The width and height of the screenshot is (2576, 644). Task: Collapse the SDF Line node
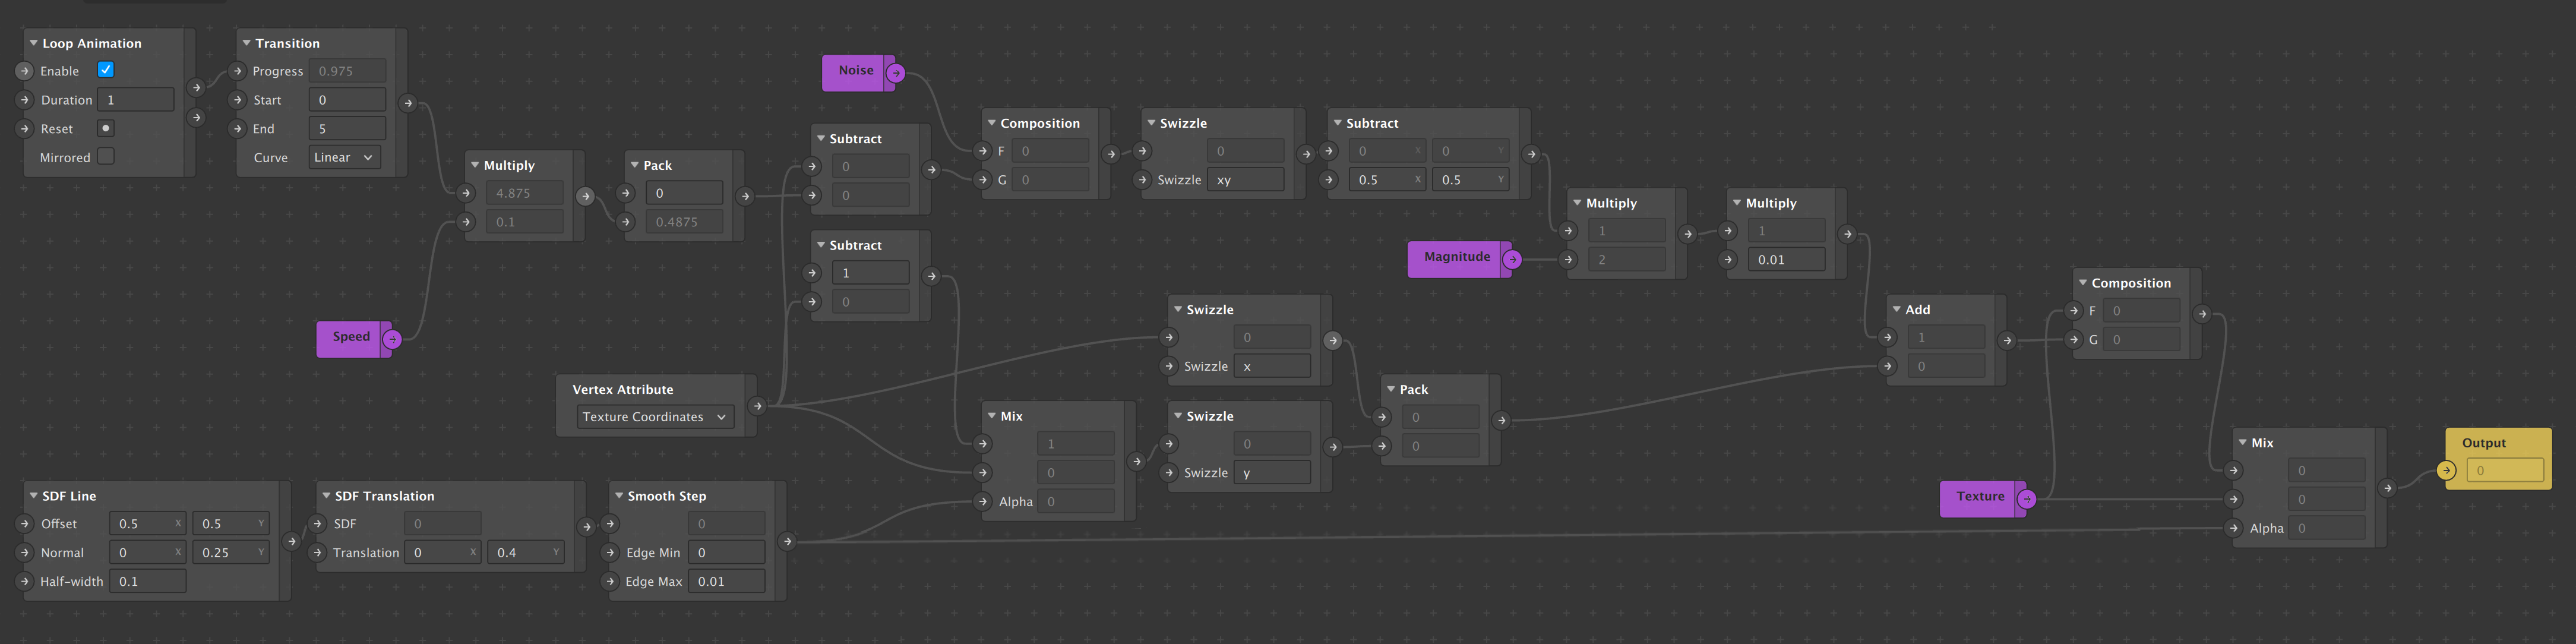pos(33,495)
